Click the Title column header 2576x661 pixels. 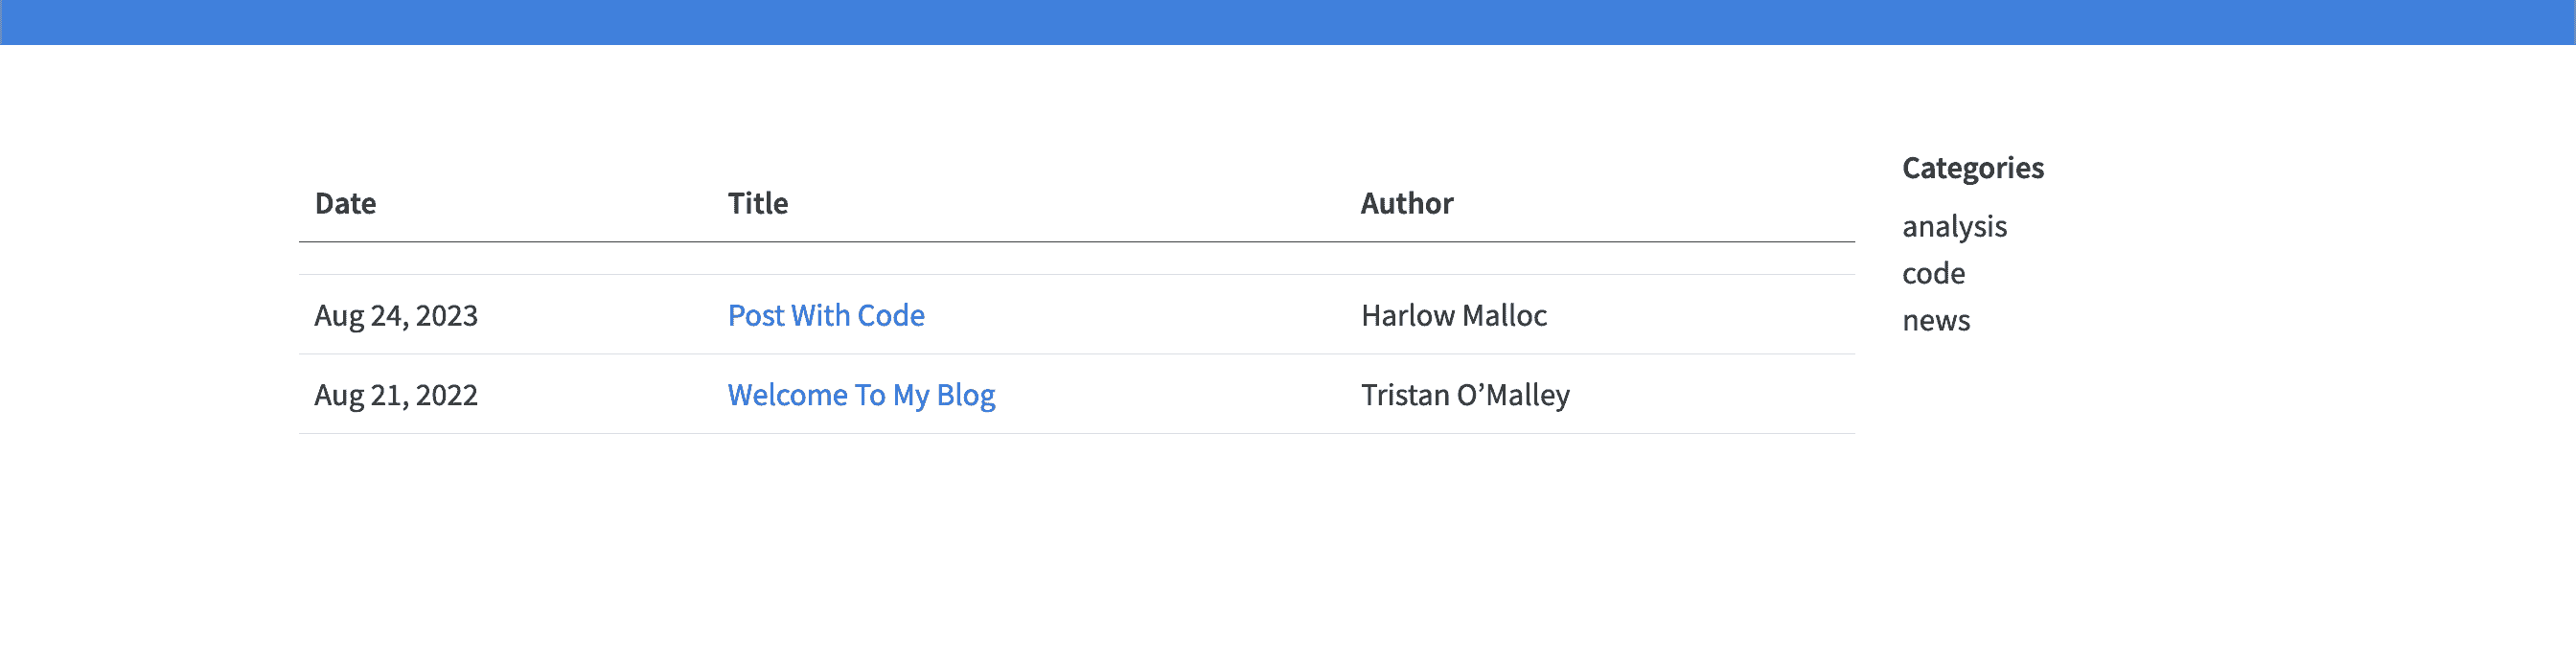(x=757, y=204)
